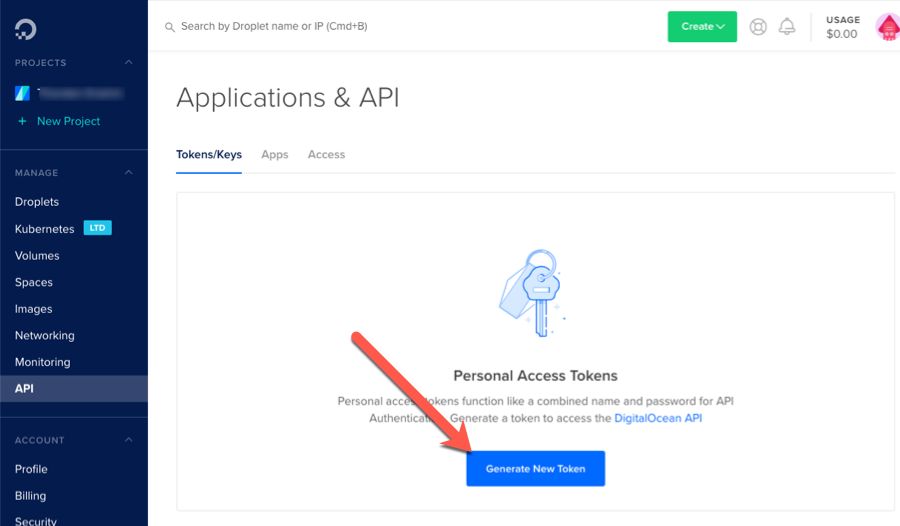The image size is (900, 526).
Task: Click the Kubernetes LTD badge
Action: point(98,228)
